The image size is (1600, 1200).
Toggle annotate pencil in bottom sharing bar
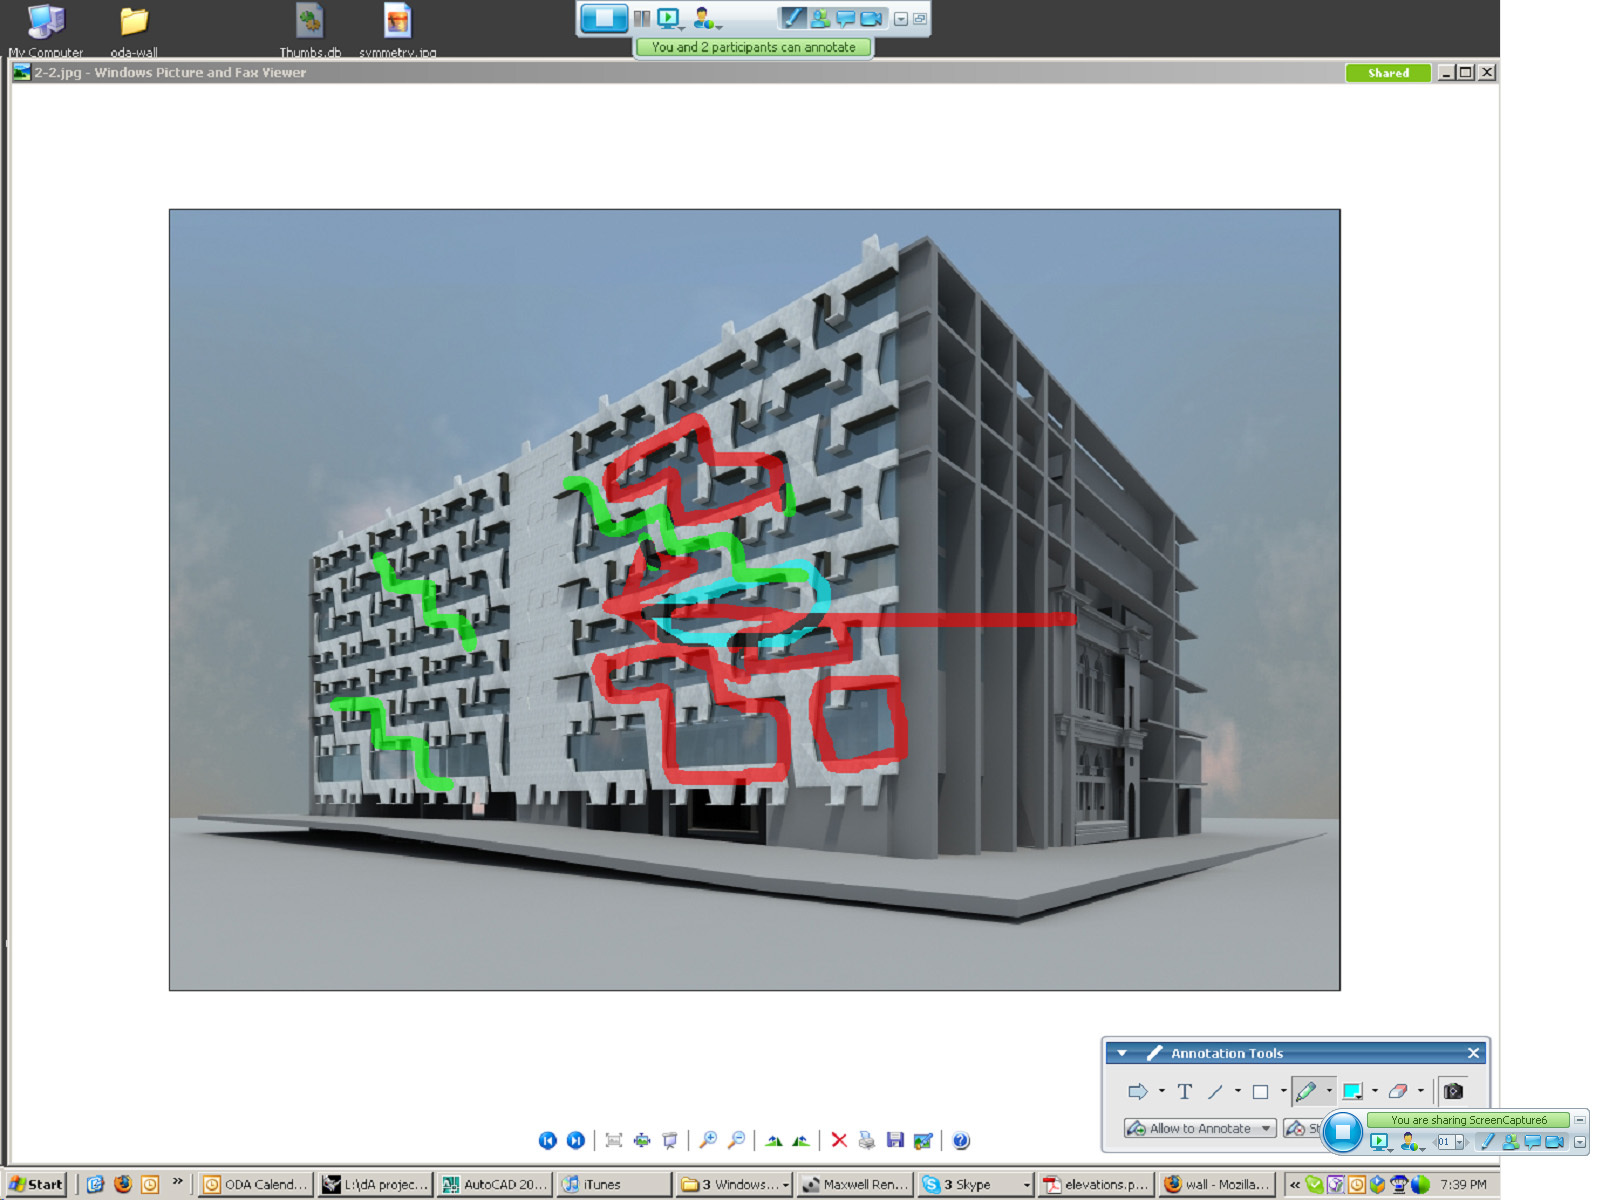(1487, 1141)
